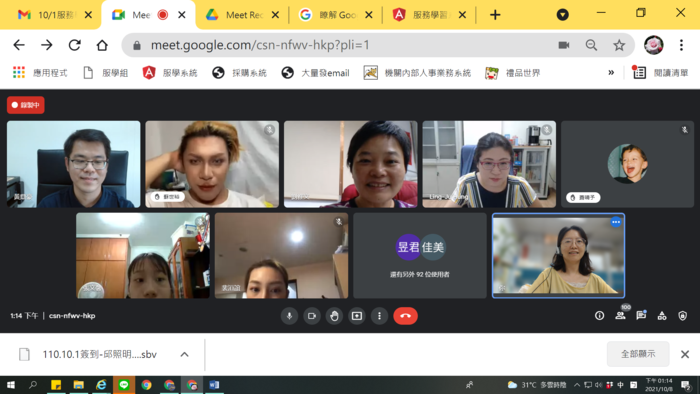The height and width of the screenshot is (394, 700).
Task: Open the 大量發email bookmark
Action: (x=316, y=73)
